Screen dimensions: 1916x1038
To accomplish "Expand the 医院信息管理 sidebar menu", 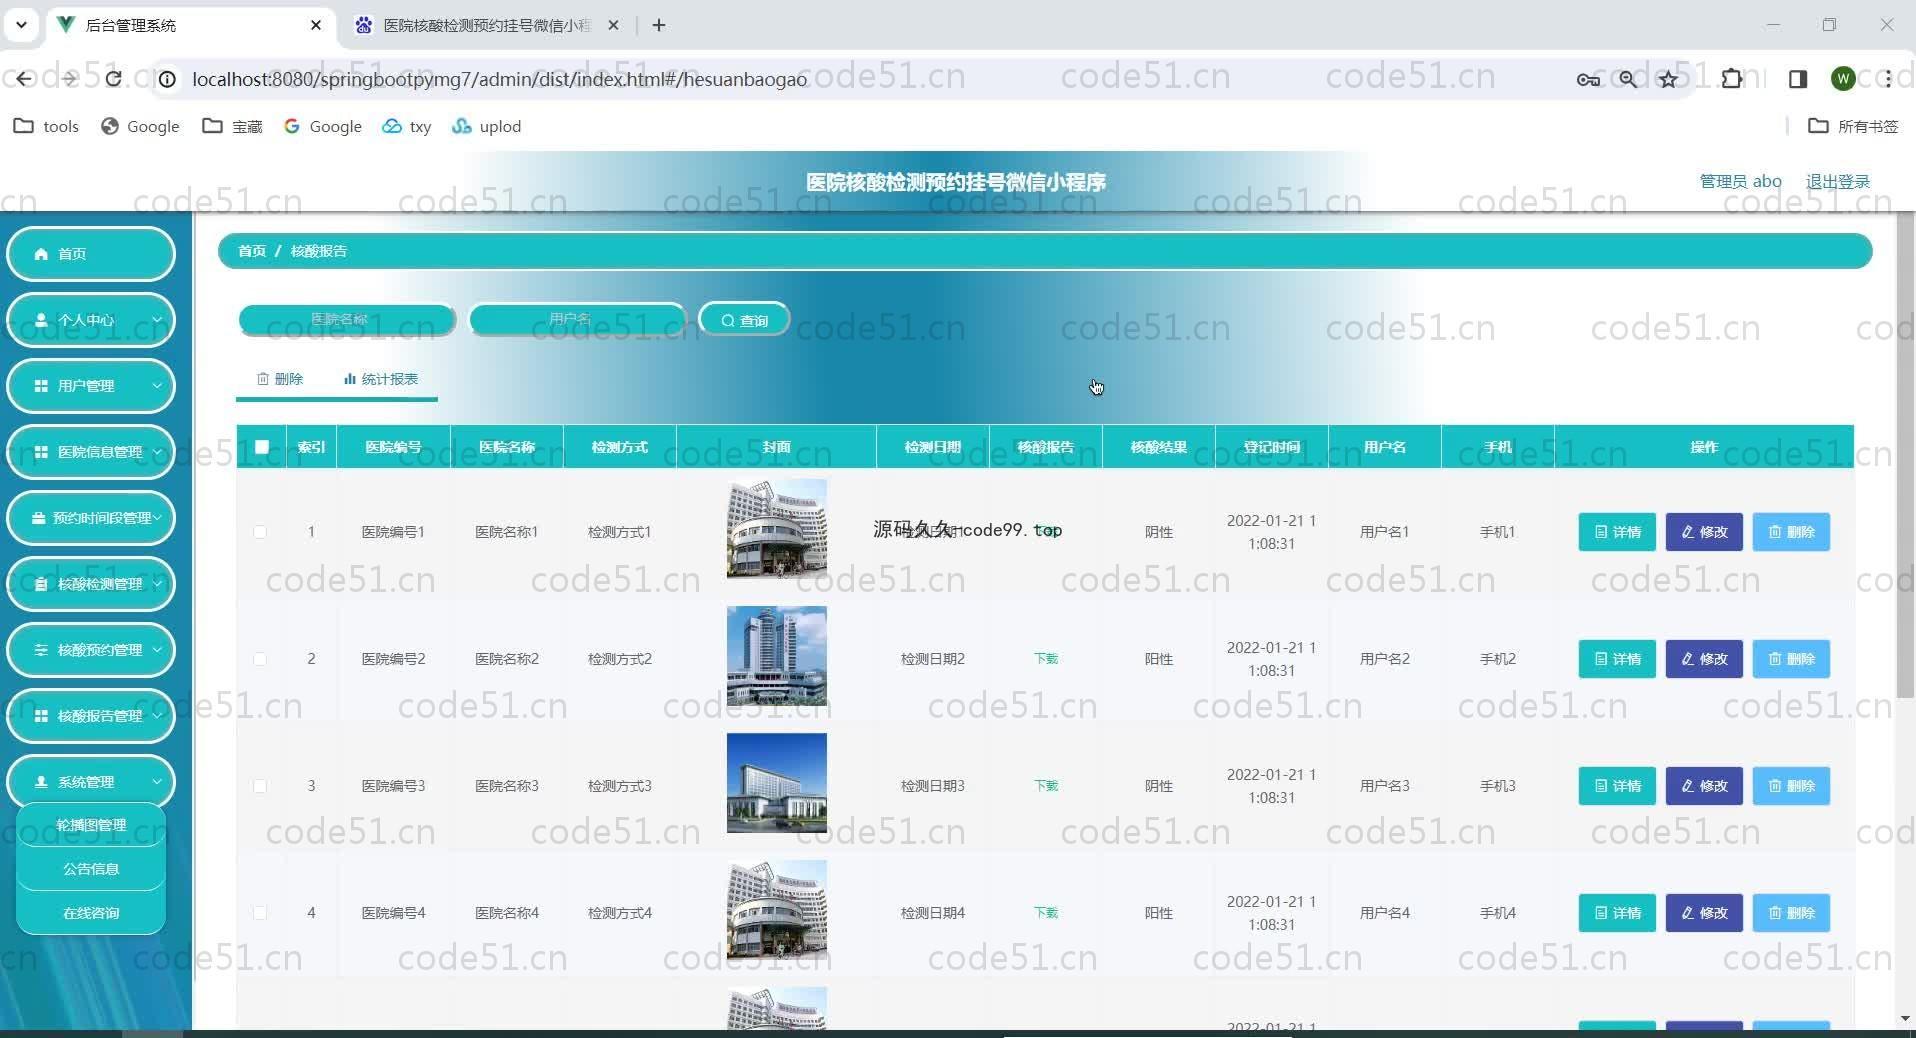I will click(91, 452).
